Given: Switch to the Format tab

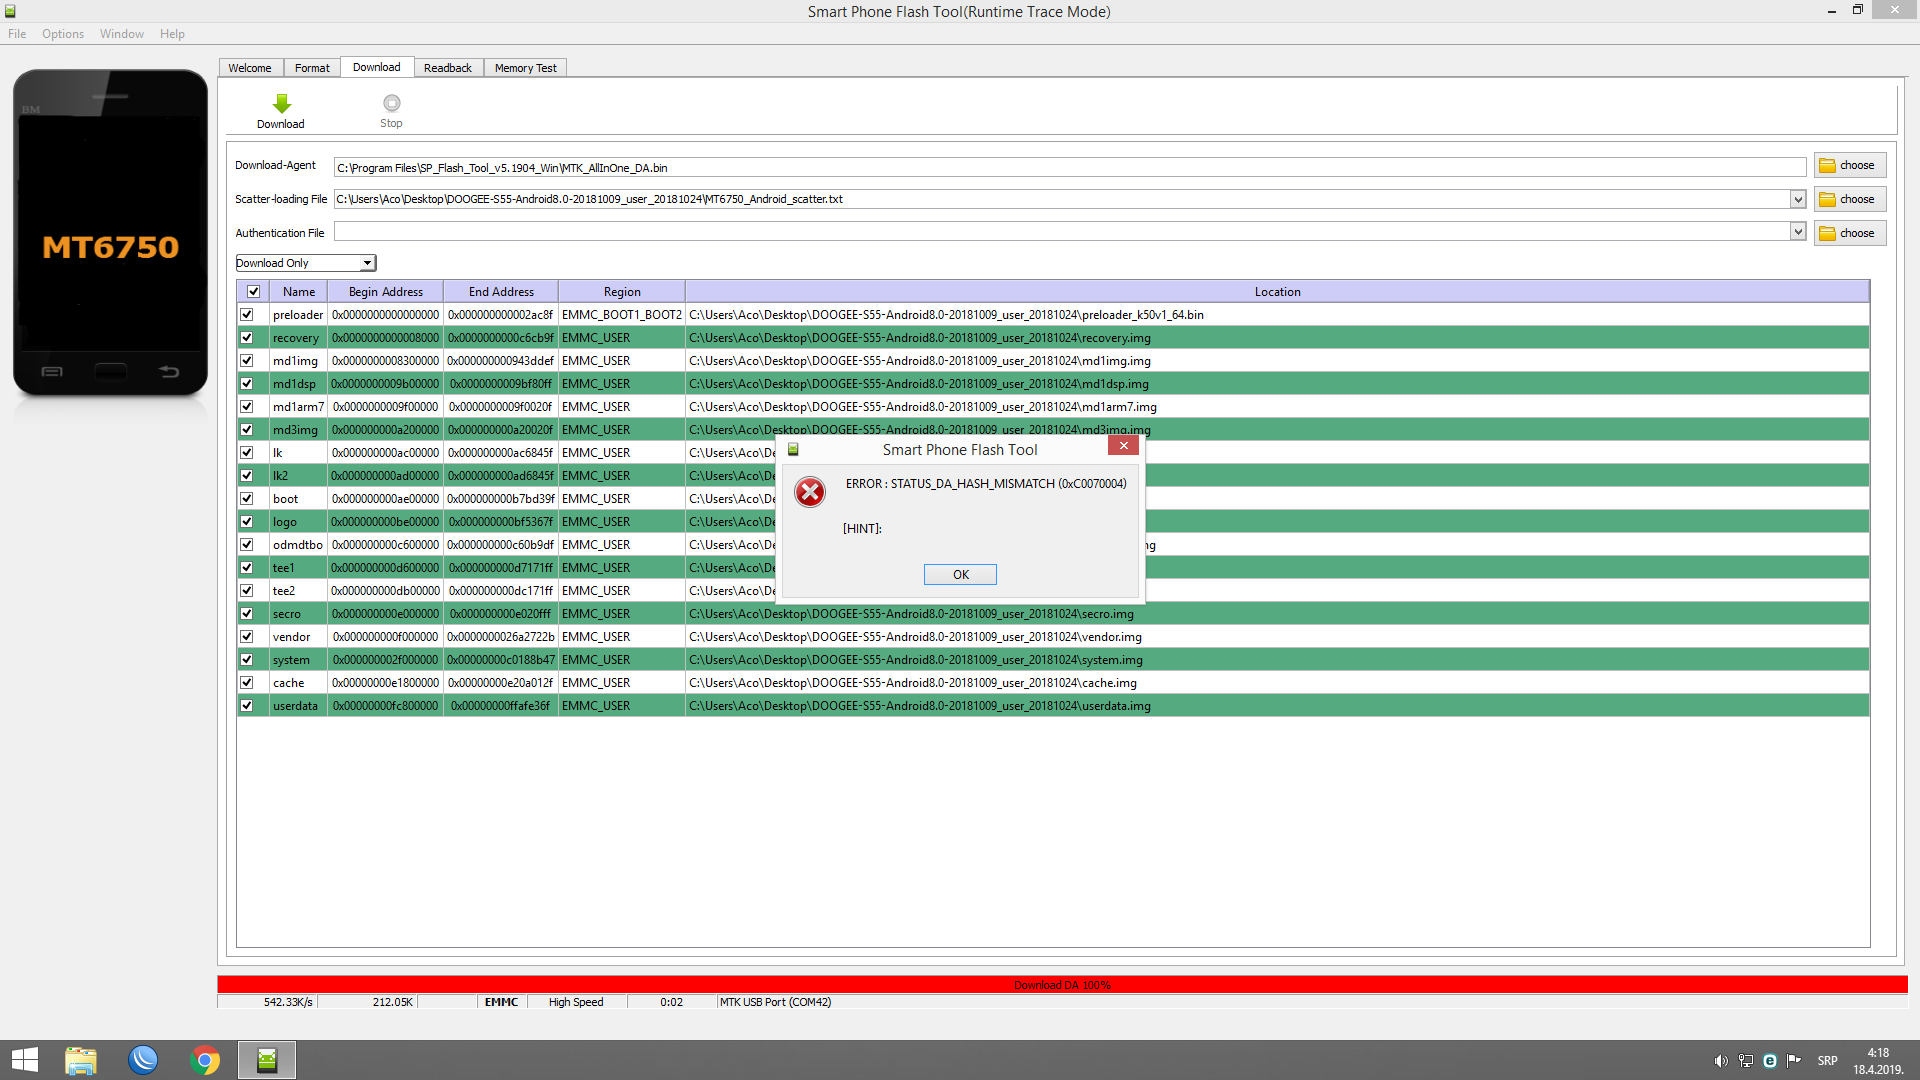Looking at the screenshot, I should [x=312, y=68].
